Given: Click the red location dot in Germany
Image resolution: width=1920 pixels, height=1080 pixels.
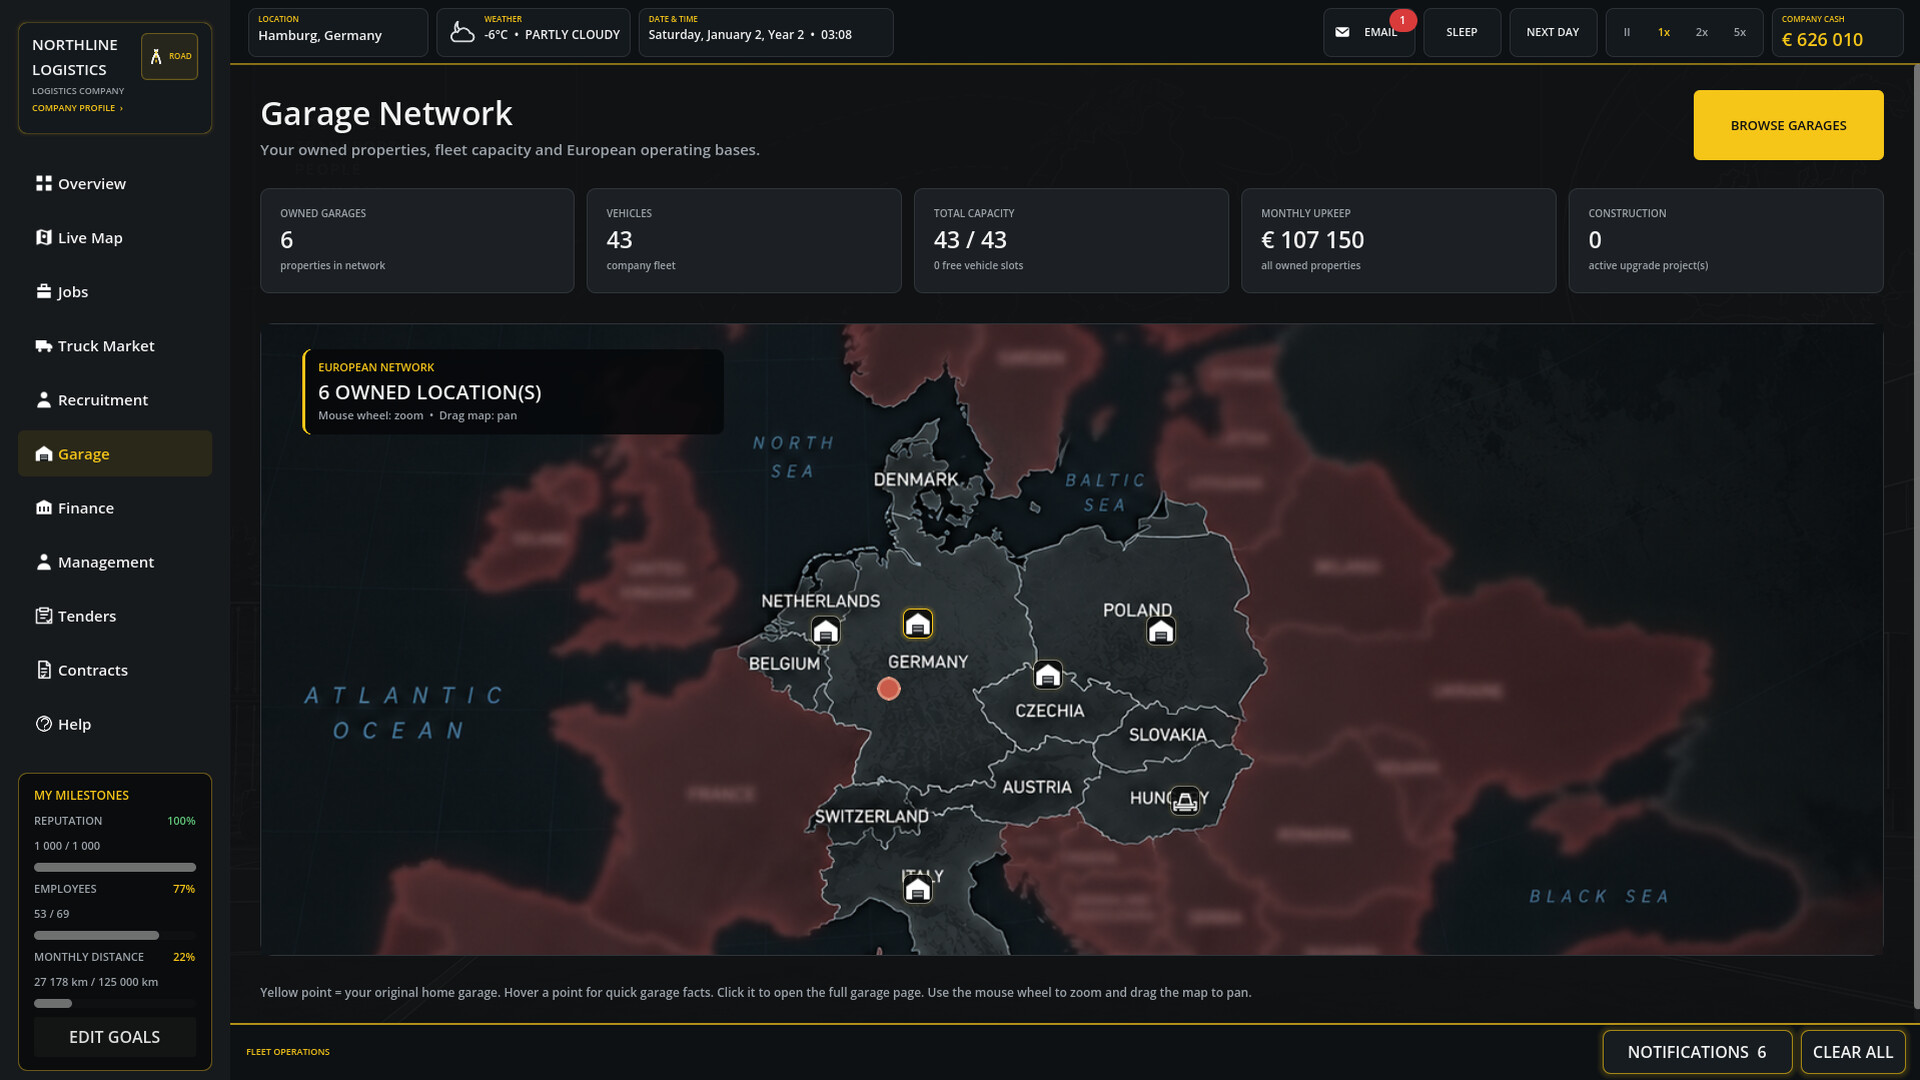Looking at the screenshot, I should pyautogui.click(x=888, y=689).
